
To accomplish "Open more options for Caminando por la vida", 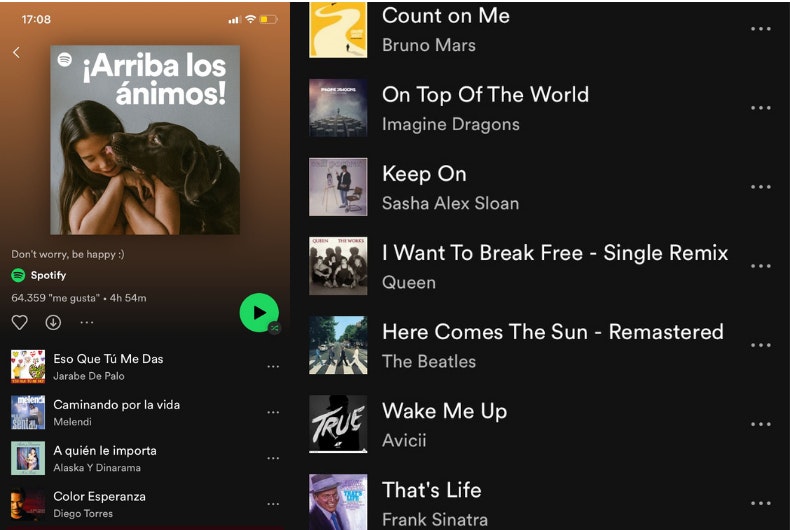I will (x=273, y=412).
